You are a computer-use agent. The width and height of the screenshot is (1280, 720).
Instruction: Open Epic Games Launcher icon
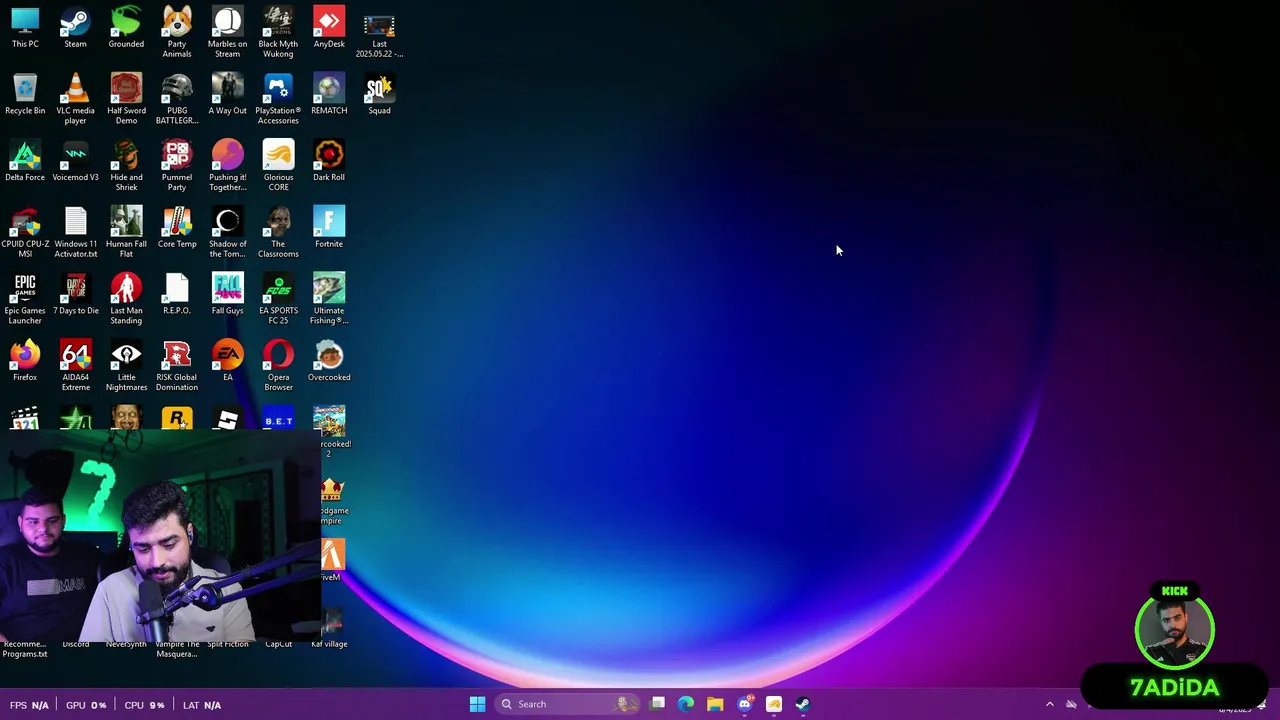coord(25,299)
